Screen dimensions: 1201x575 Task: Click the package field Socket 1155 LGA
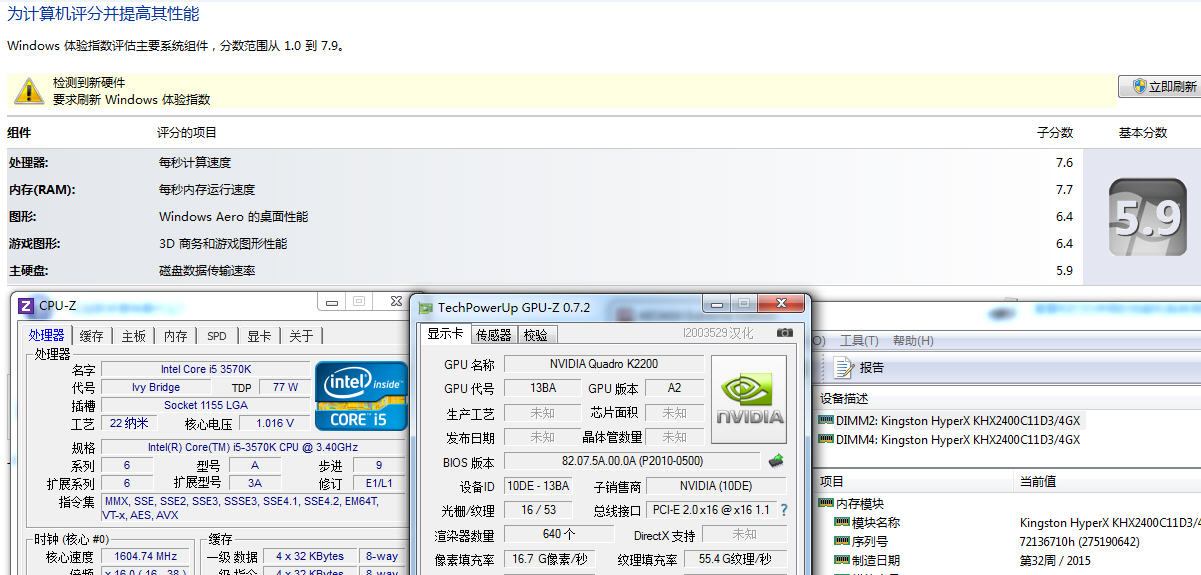(x=205, y=405)
